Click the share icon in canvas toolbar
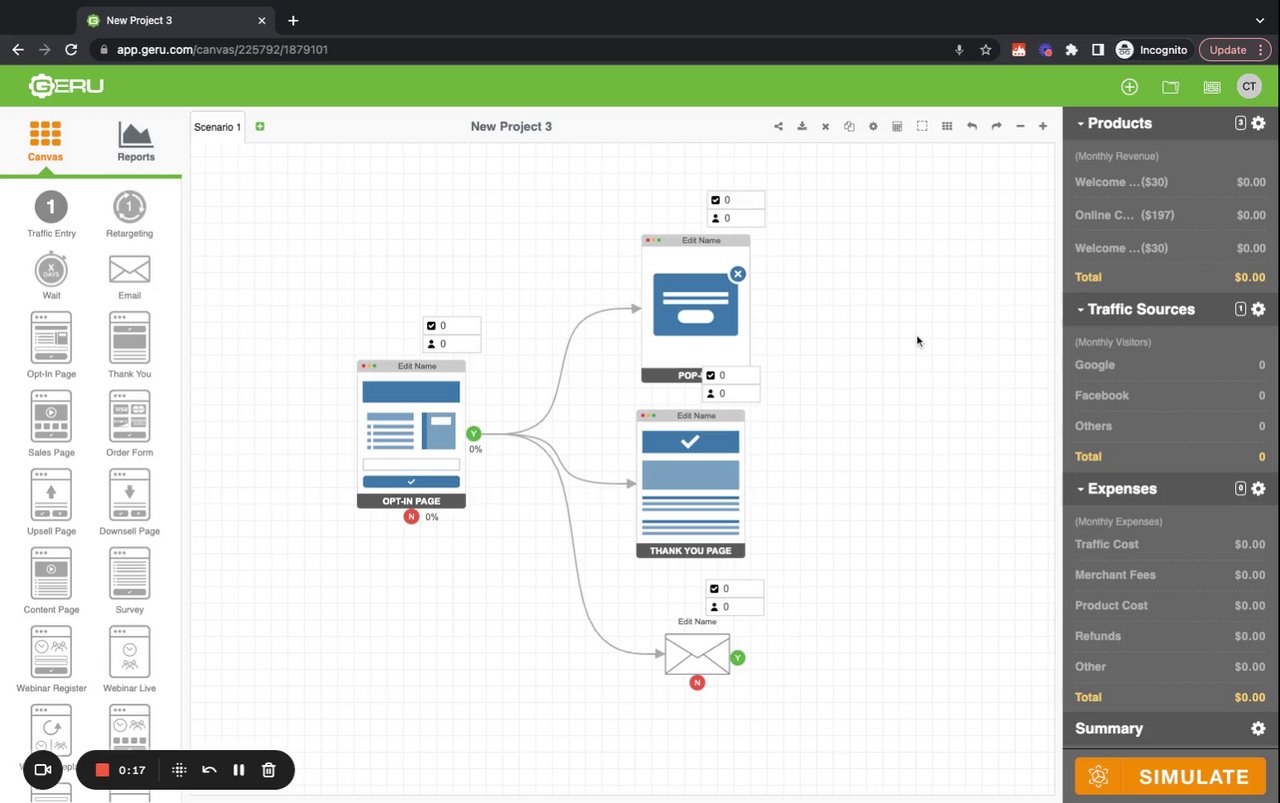Image resolution: width=1280 pixels, height=803 pixels. [x=778, y=126]
